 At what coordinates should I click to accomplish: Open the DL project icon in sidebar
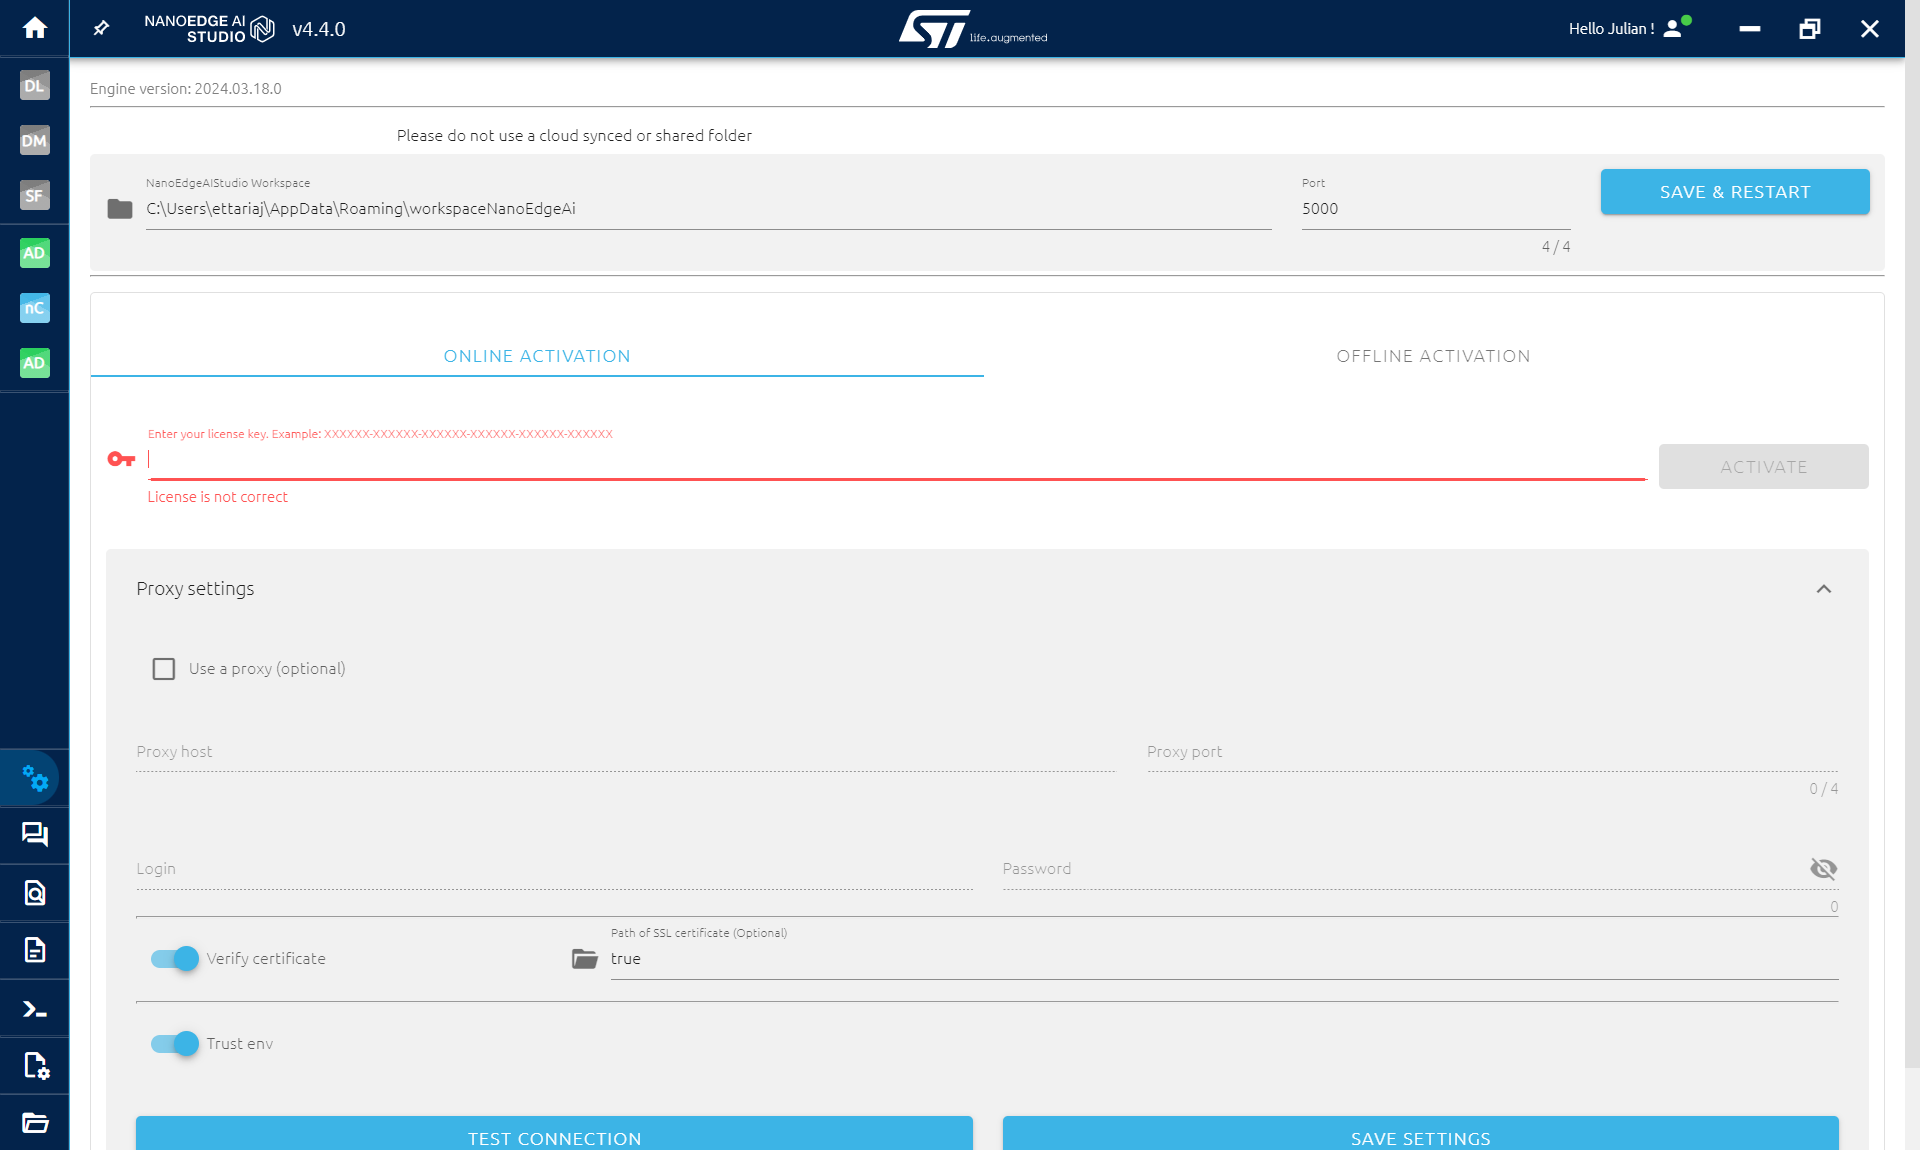pos(35,86)
